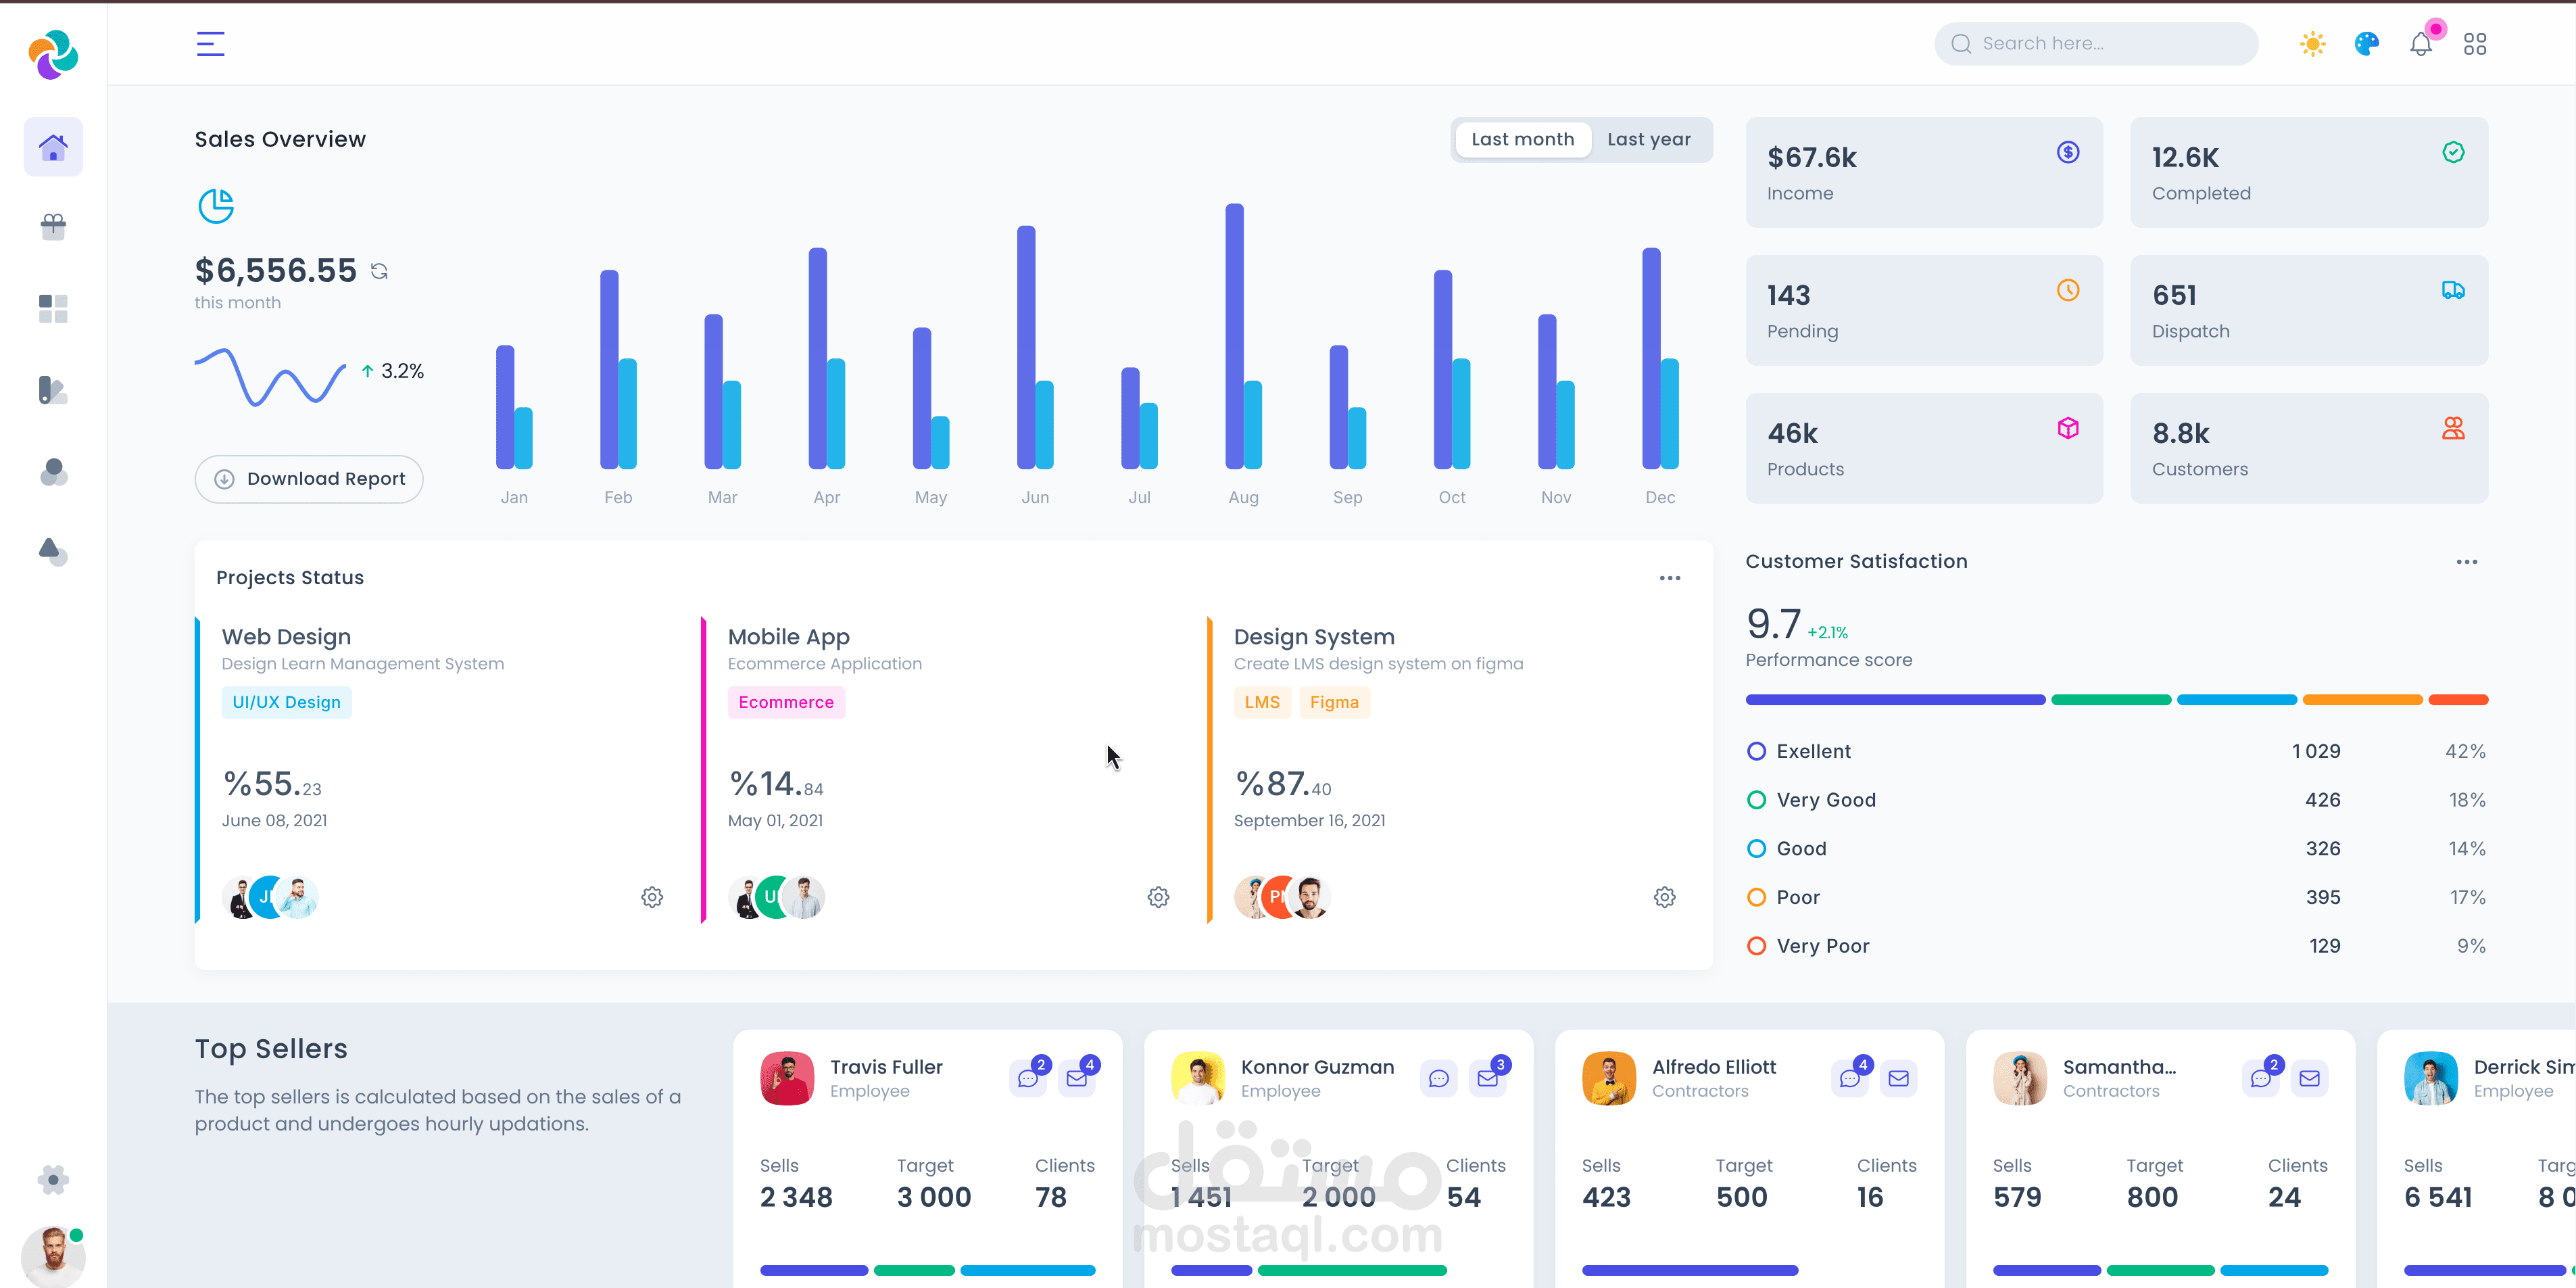Image resolution: width=2576 pixels, height=1288 pixels.
Task: Open Konnor Guzman mail icon
Action: 1488,1079
